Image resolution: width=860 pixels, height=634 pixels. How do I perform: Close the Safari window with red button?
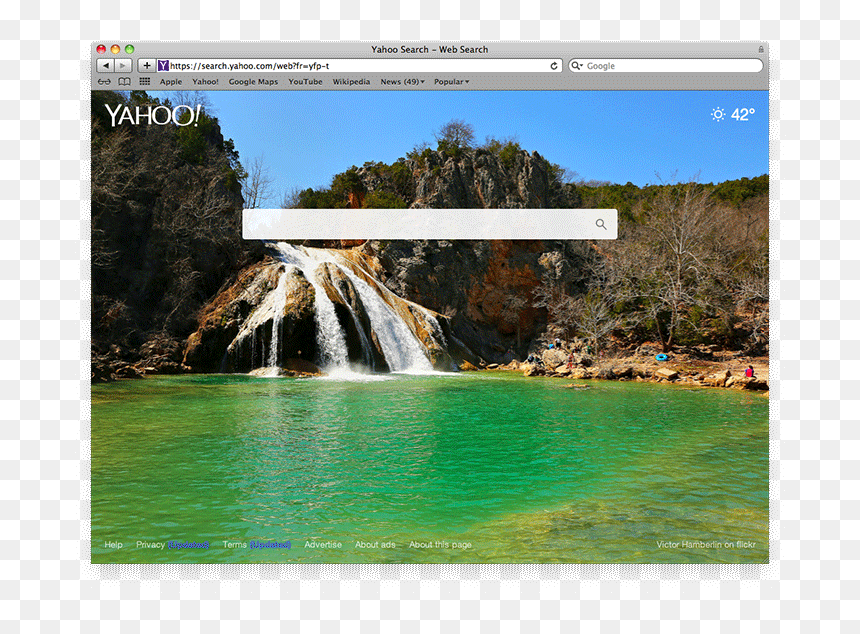tap(101, 49)
